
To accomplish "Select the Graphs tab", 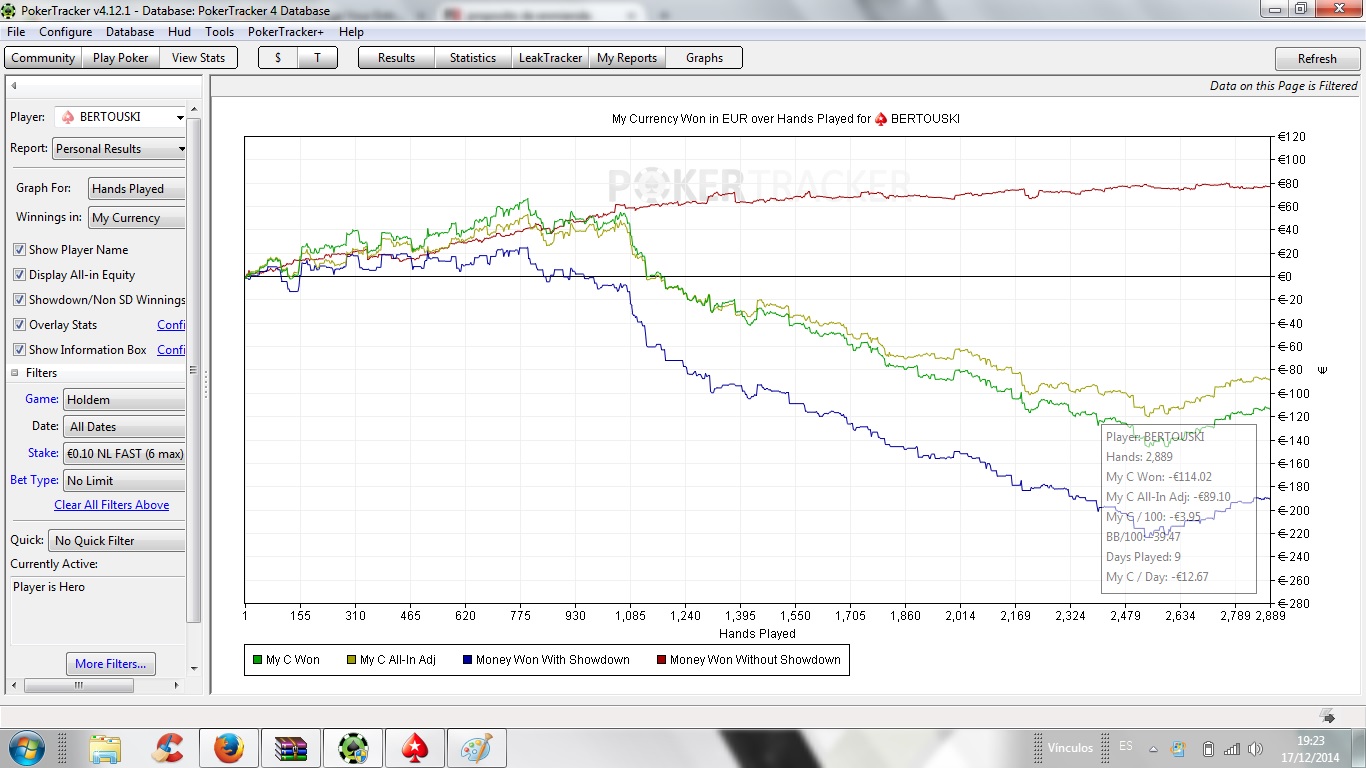I will (704, 58).
